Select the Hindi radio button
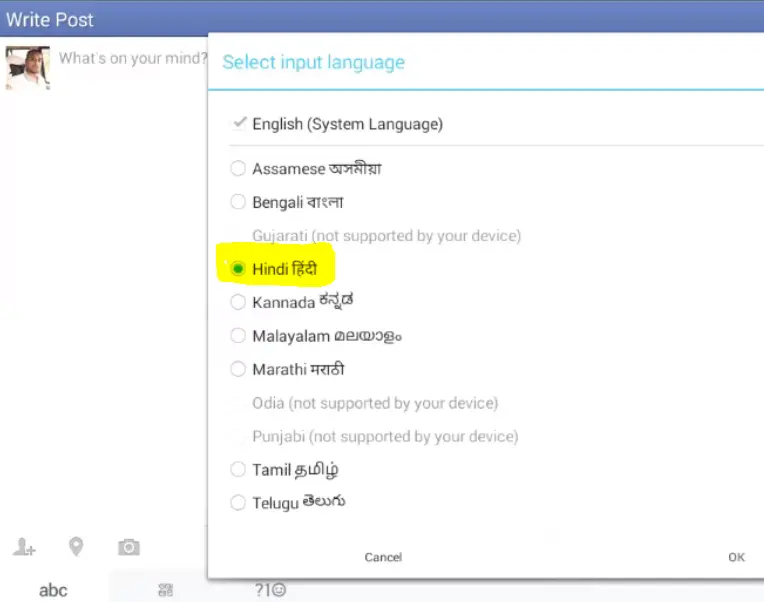Viewport: 764px width, 602px height. [x=238, y=268]
